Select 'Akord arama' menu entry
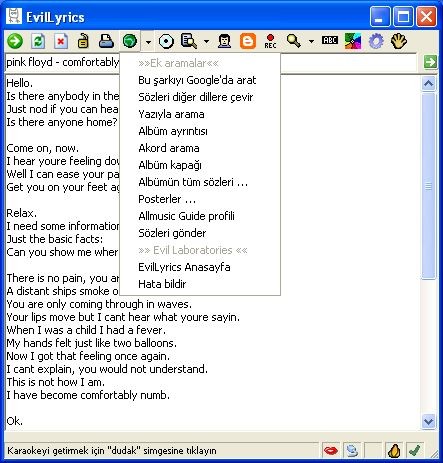This screenshot has height=463, width=443. 200,148
